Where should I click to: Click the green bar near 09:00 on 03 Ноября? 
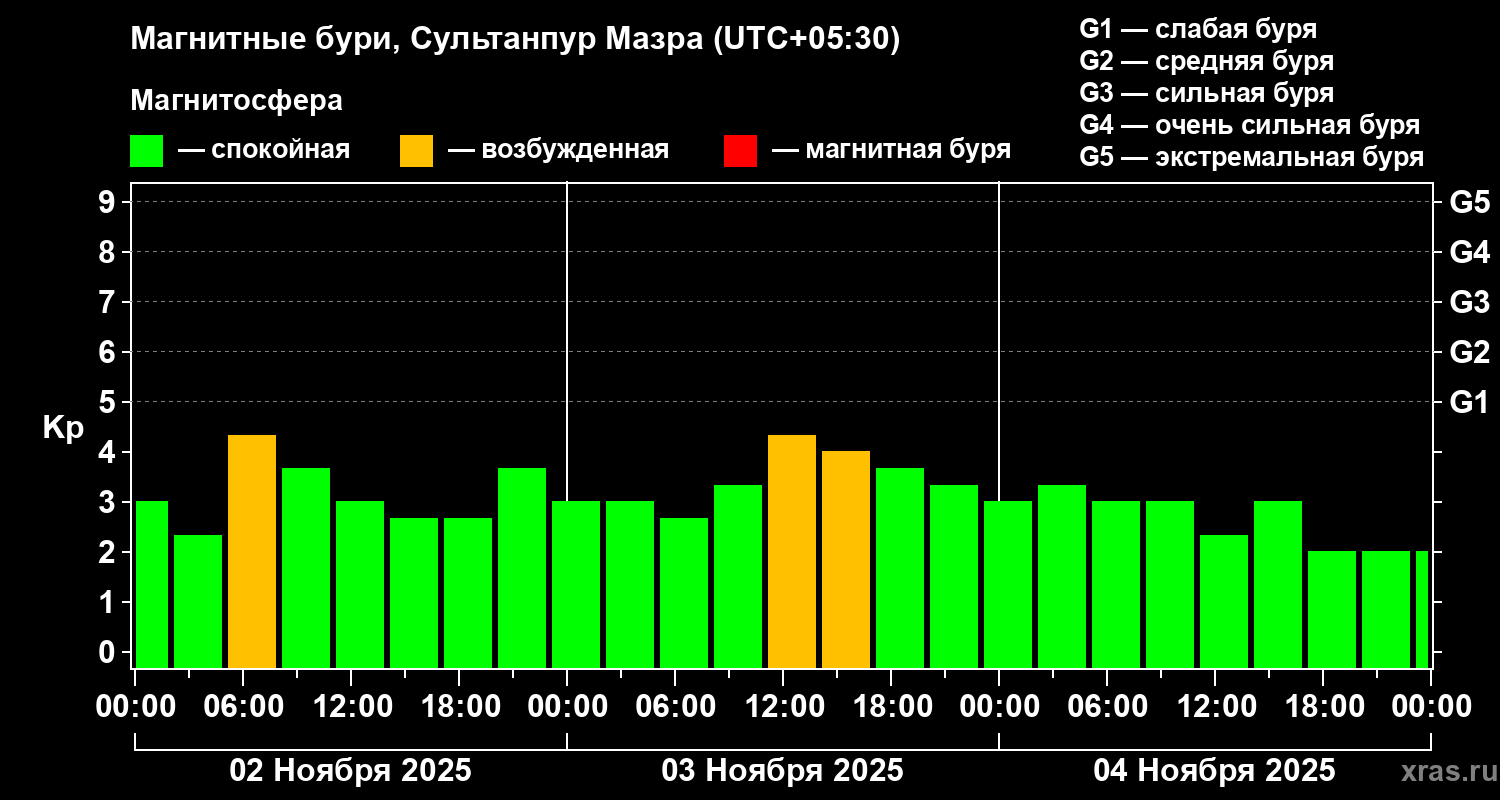[738, 576]
